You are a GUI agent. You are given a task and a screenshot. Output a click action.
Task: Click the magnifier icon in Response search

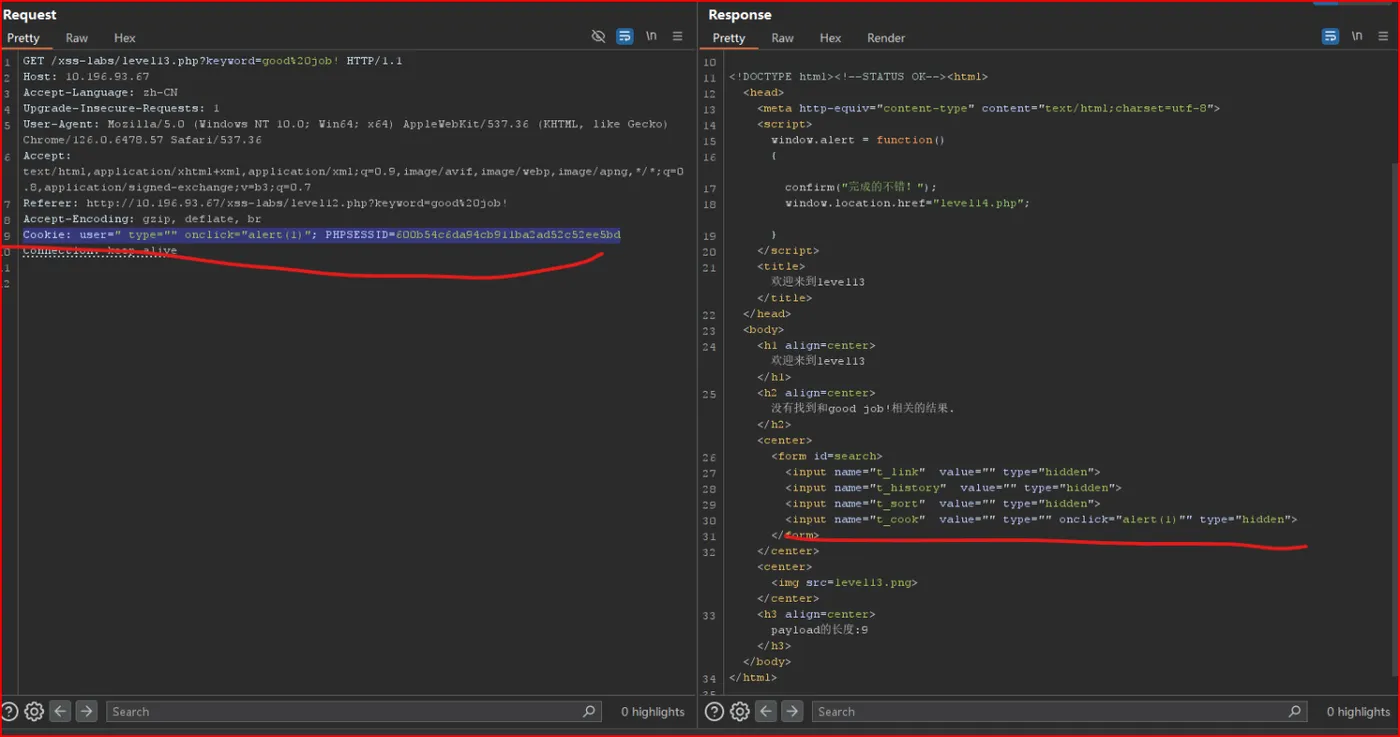1295,711
